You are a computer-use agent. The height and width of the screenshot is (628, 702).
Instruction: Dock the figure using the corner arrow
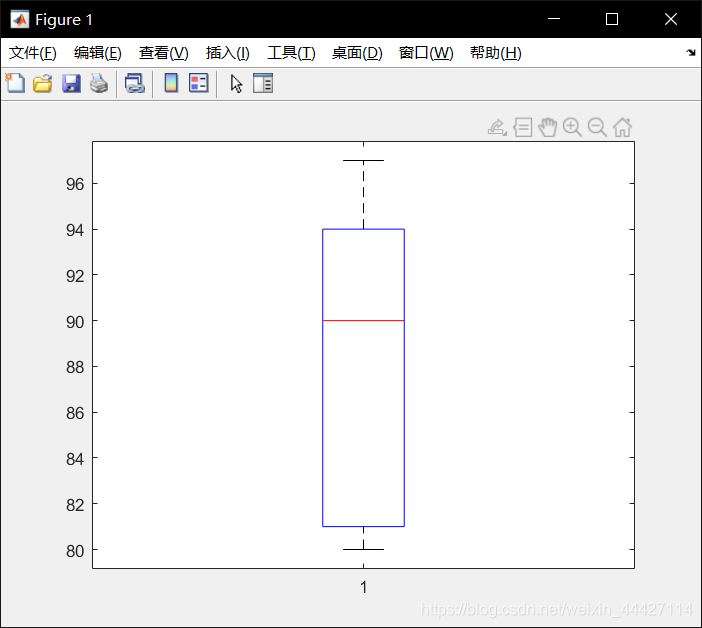pos(691,52)
